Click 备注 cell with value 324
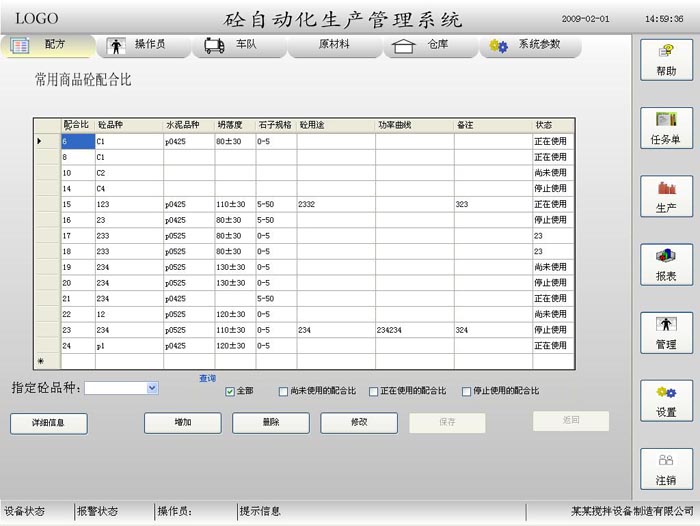Image resolution: width=700 pixels, height=526 pixels. pos(493,330)
